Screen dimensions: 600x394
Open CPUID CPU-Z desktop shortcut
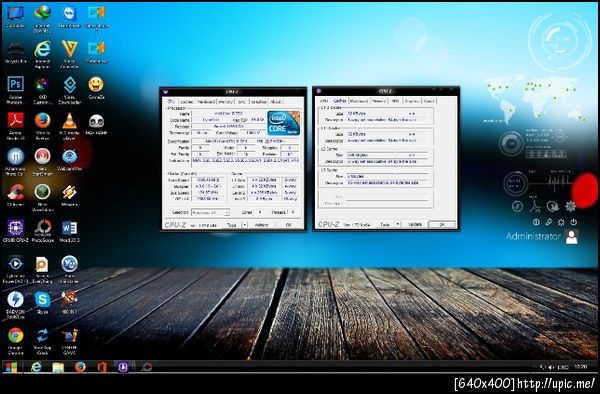pyautogui.click(x=15, y=231)
